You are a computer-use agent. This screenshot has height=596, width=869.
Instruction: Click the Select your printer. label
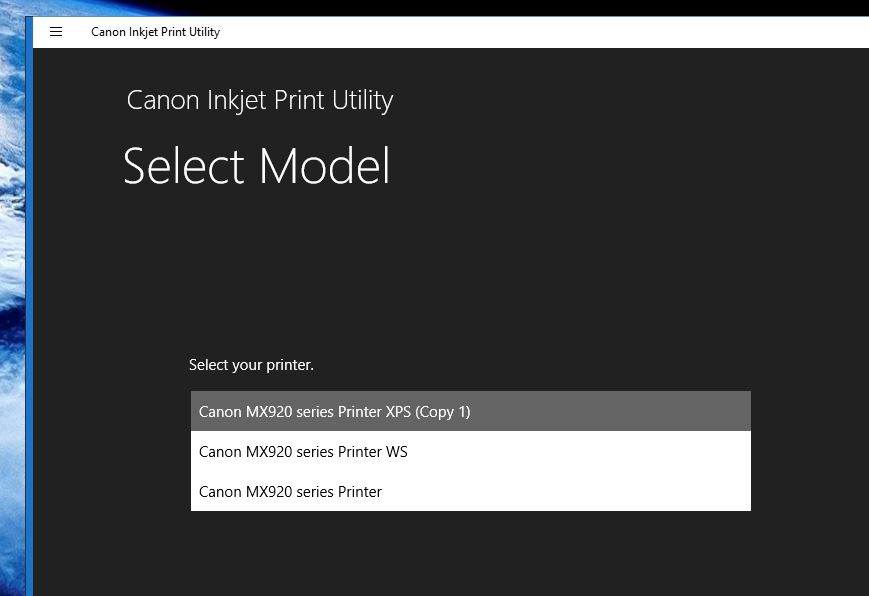tap(251, 365)
